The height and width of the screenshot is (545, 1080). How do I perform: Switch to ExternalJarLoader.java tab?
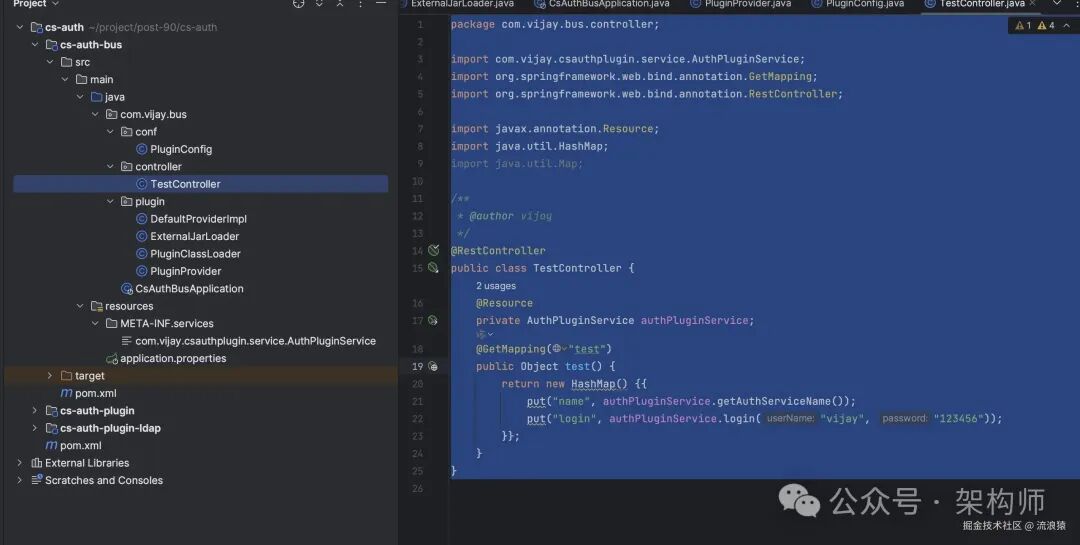tap(461, 3)
